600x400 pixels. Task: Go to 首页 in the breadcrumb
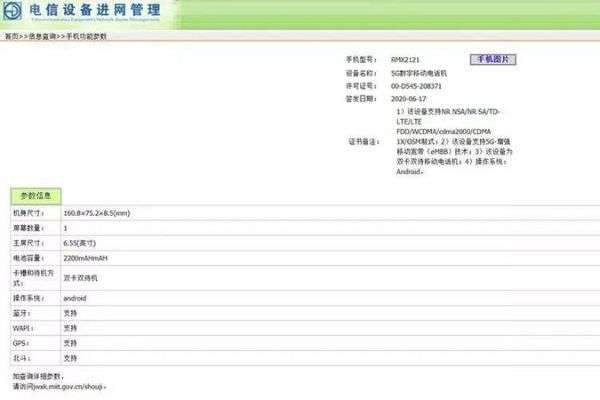(x=11, y=36)
